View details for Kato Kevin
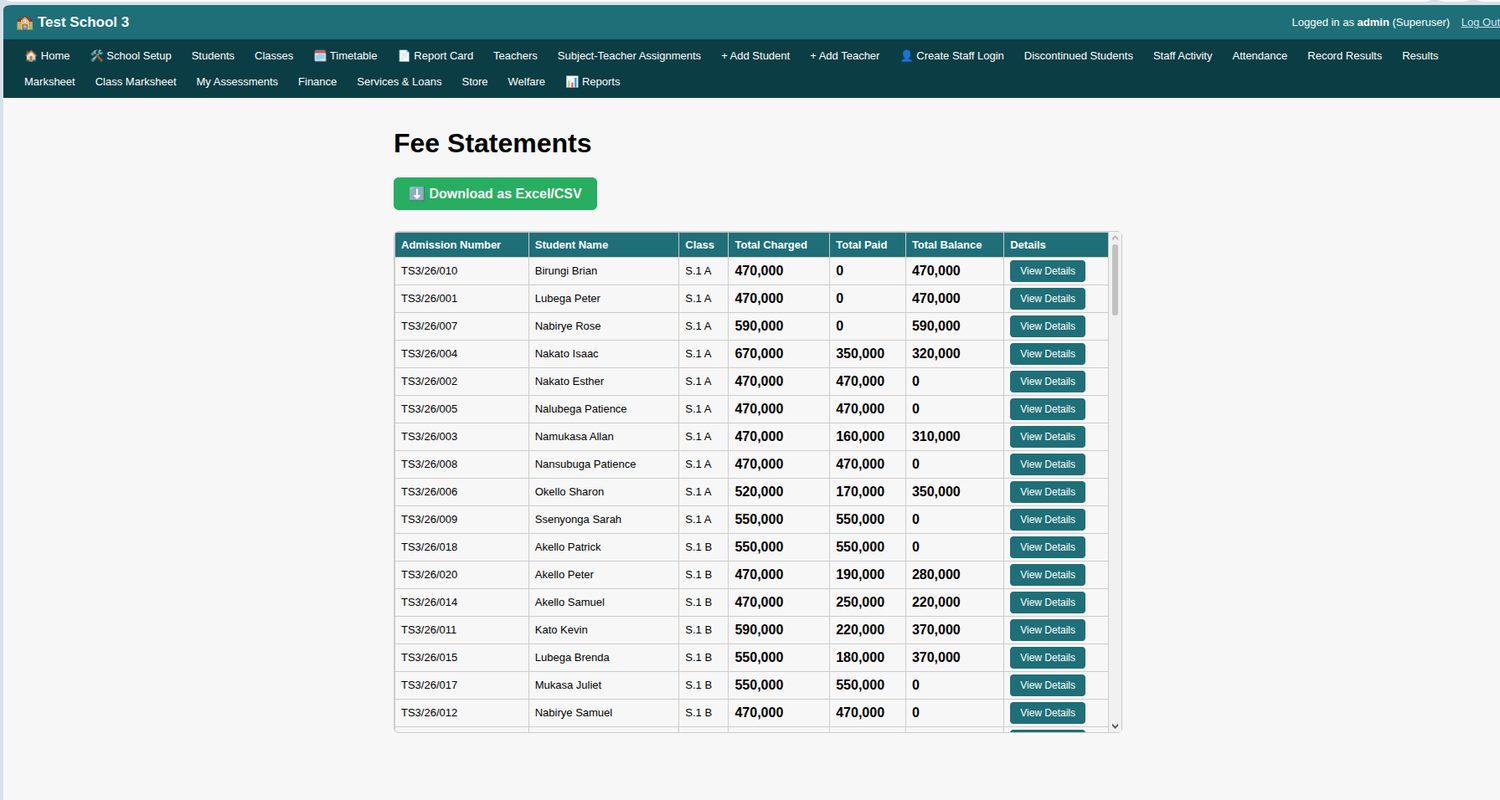 click(x=1047, y=630)
